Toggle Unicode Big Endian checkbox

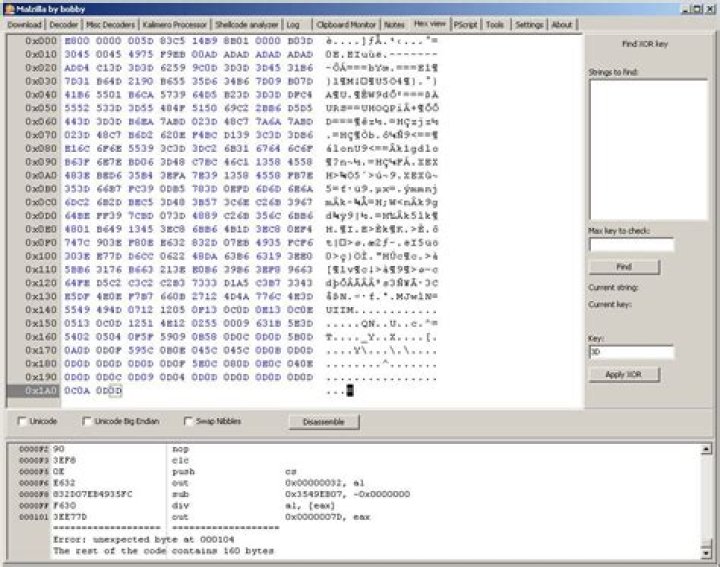(x=86, y=421)
